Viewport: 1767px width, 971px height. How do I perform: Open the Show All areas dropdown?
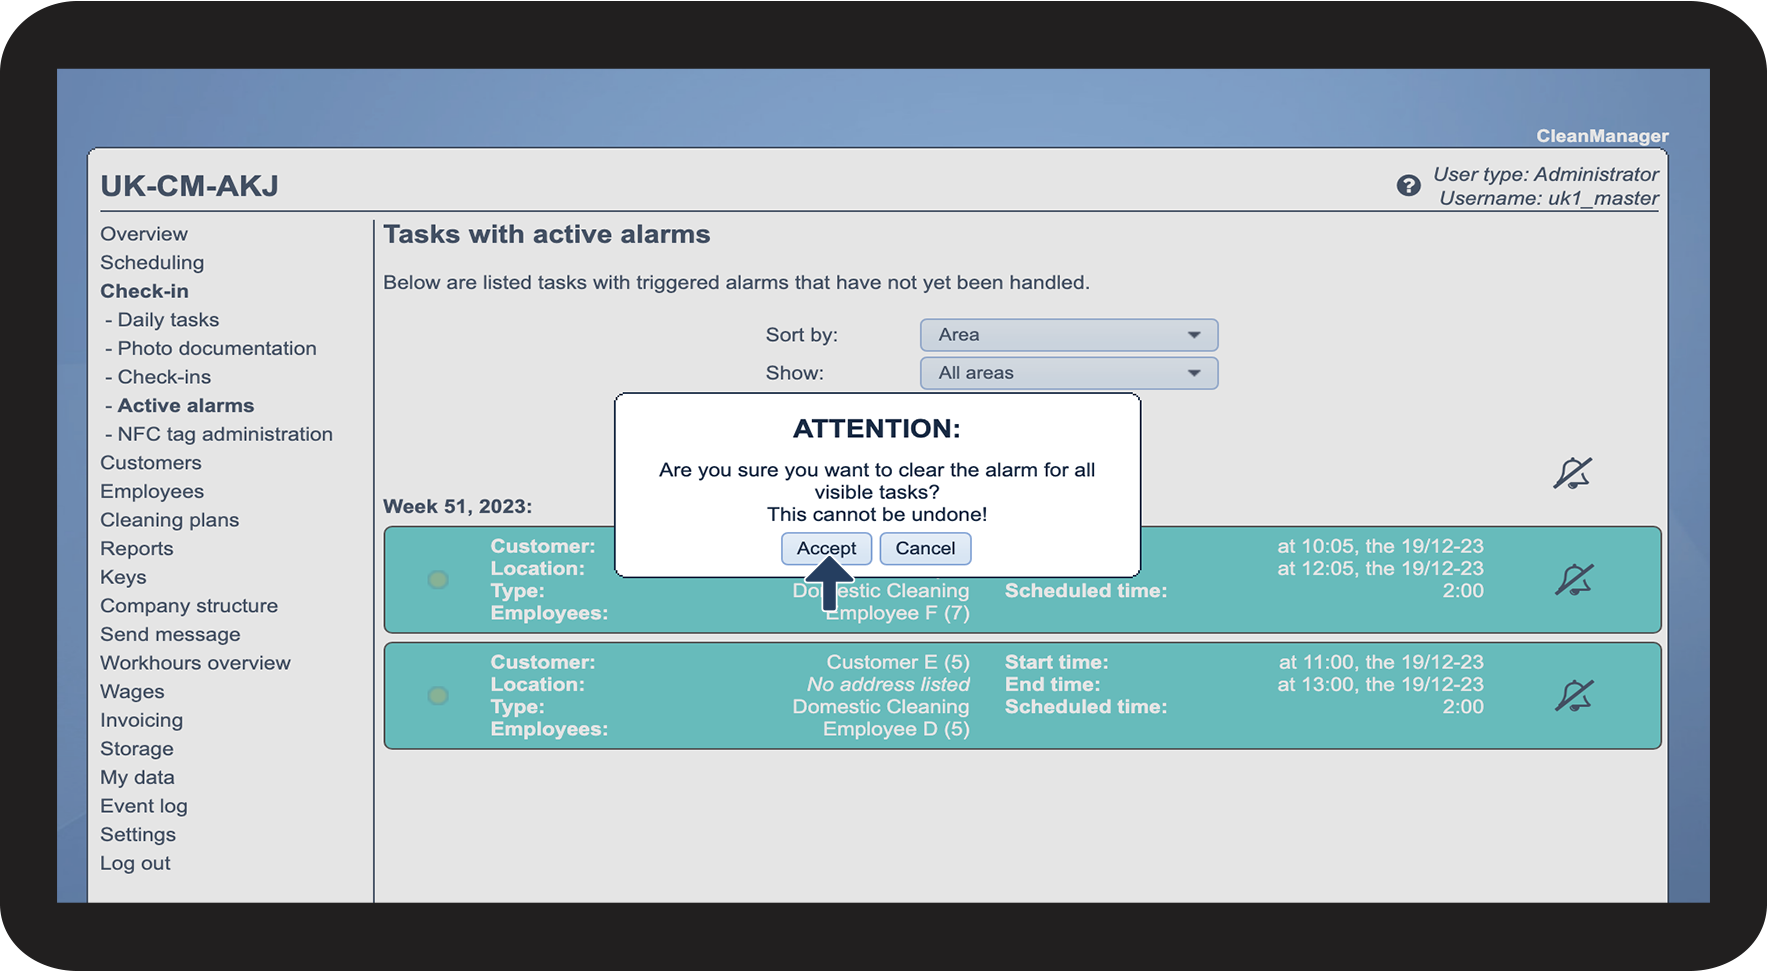click(x=1069, y=373)
